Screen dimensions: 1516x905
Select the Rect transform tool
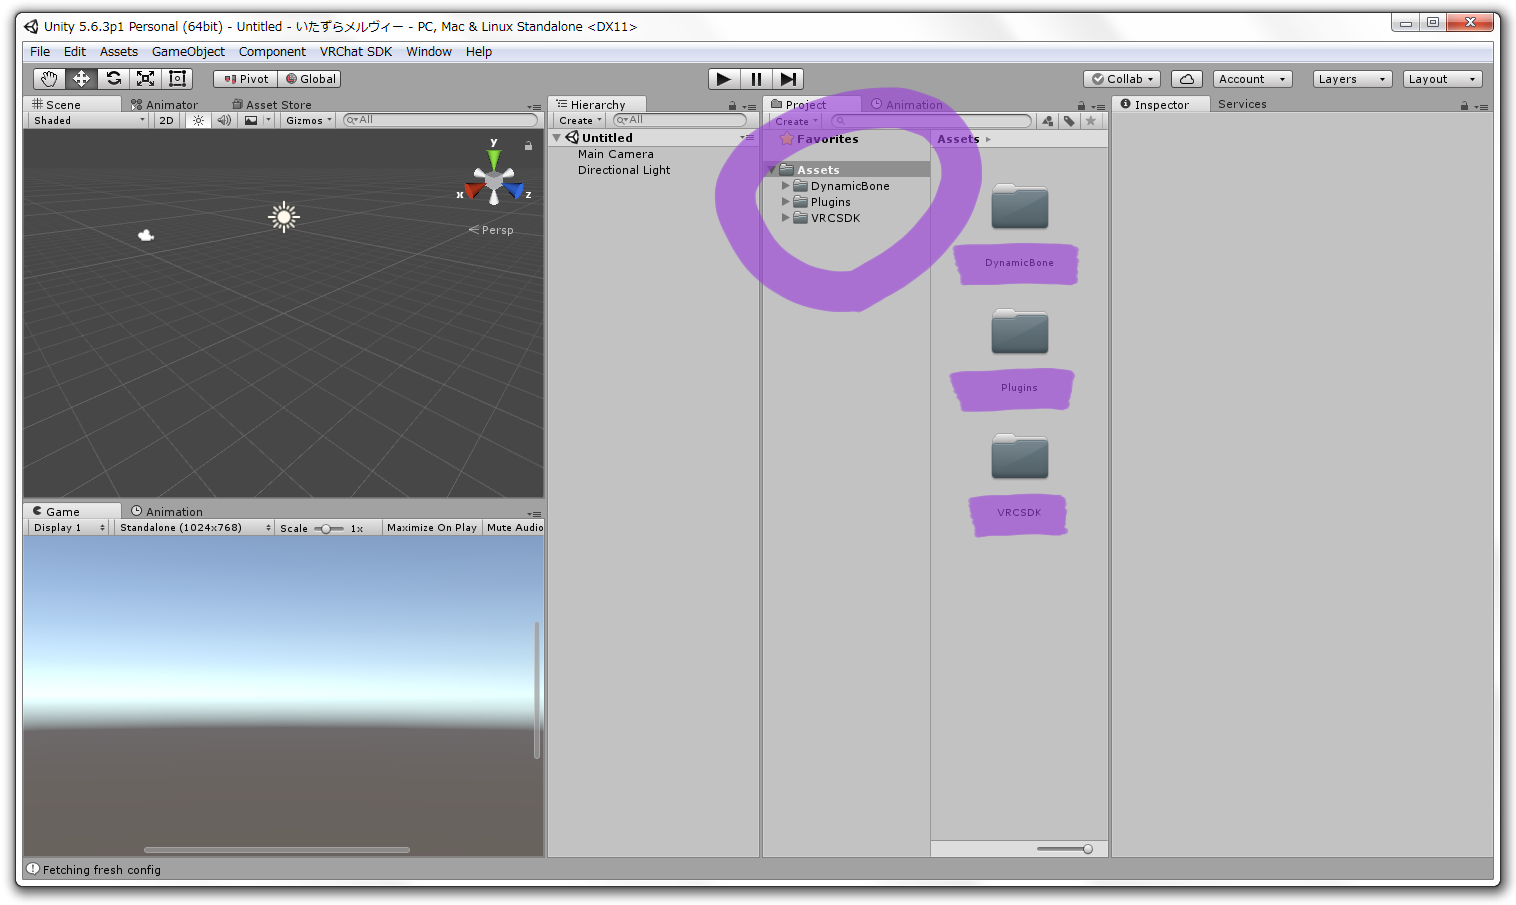[x=177, y=79]
